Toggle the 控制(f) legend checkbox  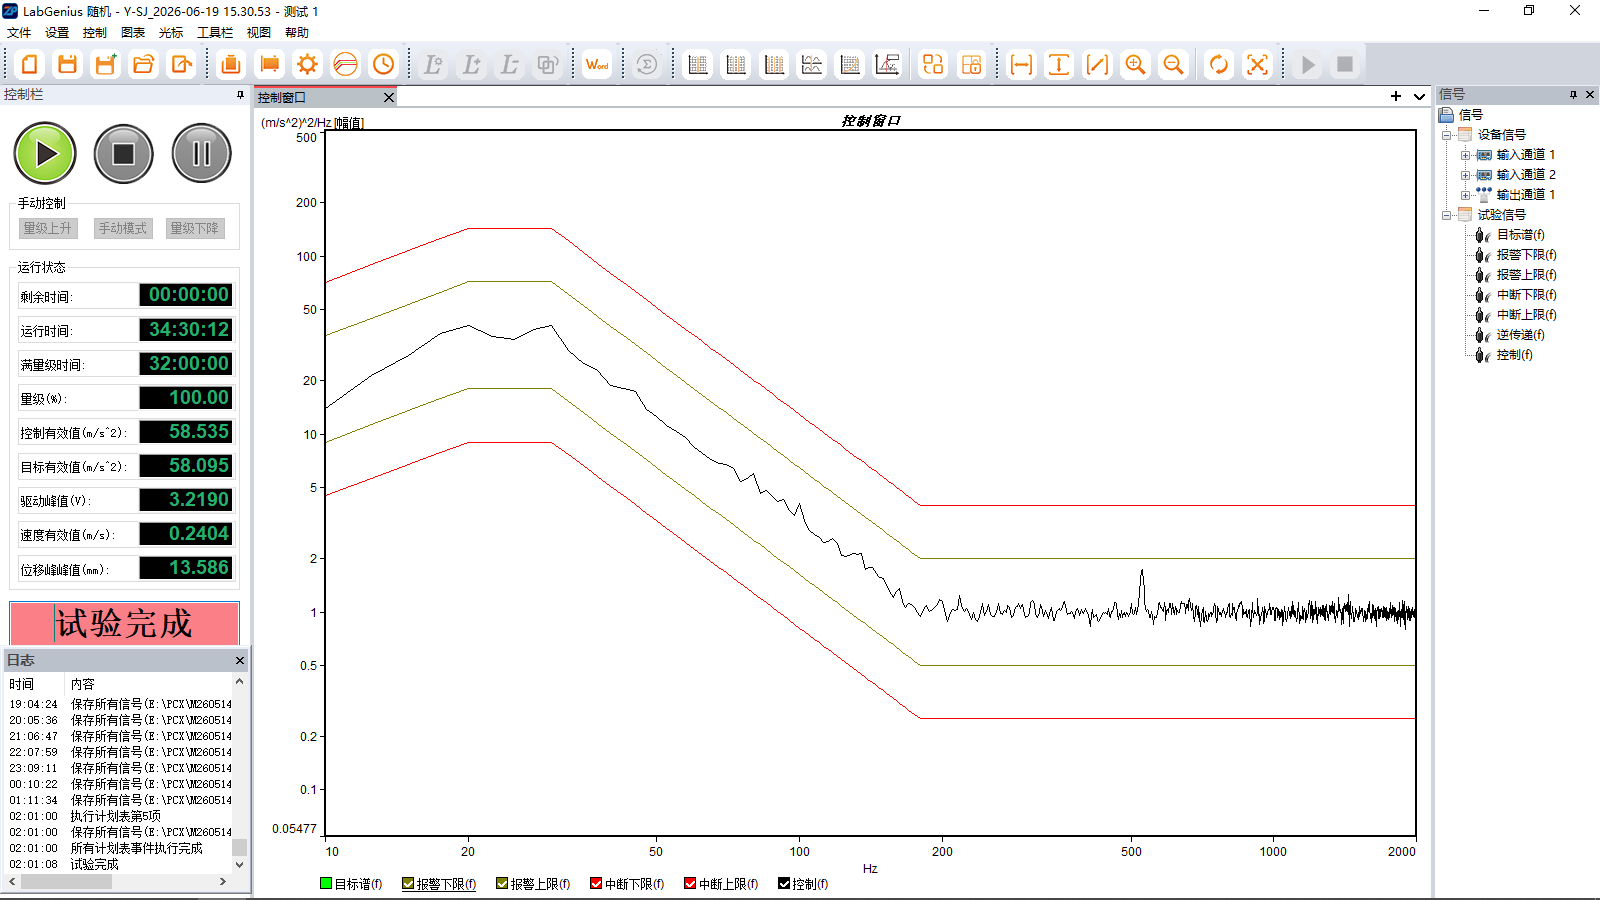784,883
